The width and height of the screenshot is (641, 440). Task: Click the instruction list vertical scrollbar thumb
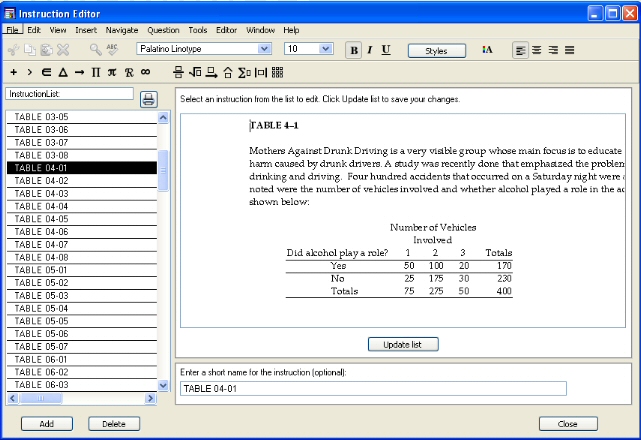(163, 170)
